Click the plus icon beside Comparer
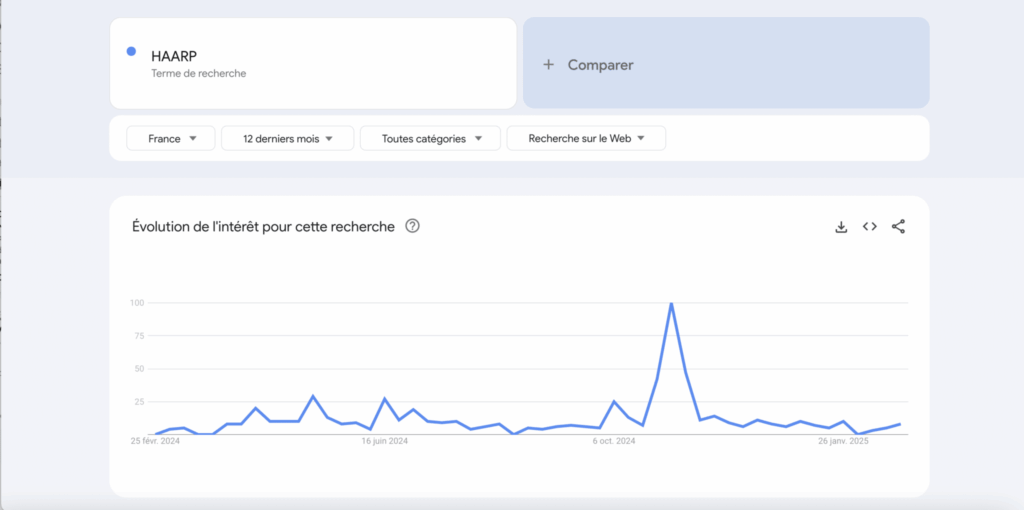1024x510 pixels. click(548, 65)
